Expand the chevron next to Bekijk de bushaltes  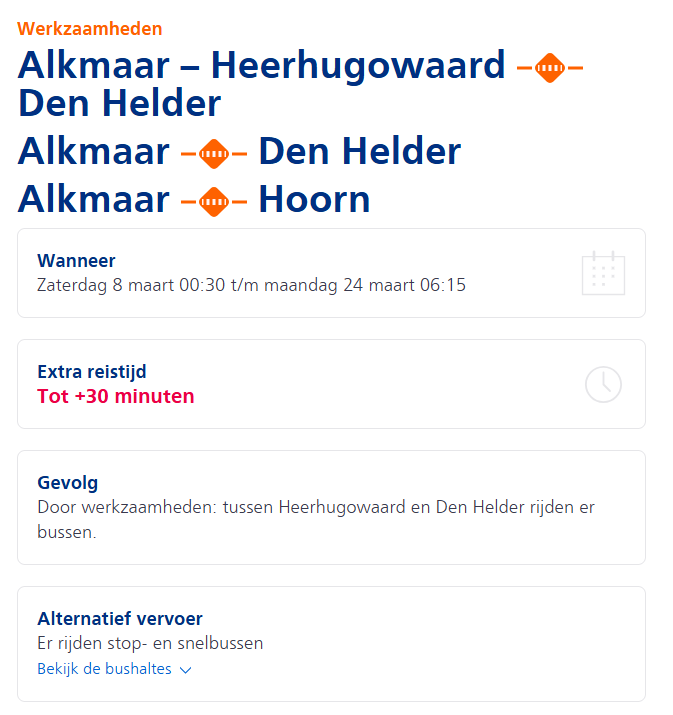point(185,670)
